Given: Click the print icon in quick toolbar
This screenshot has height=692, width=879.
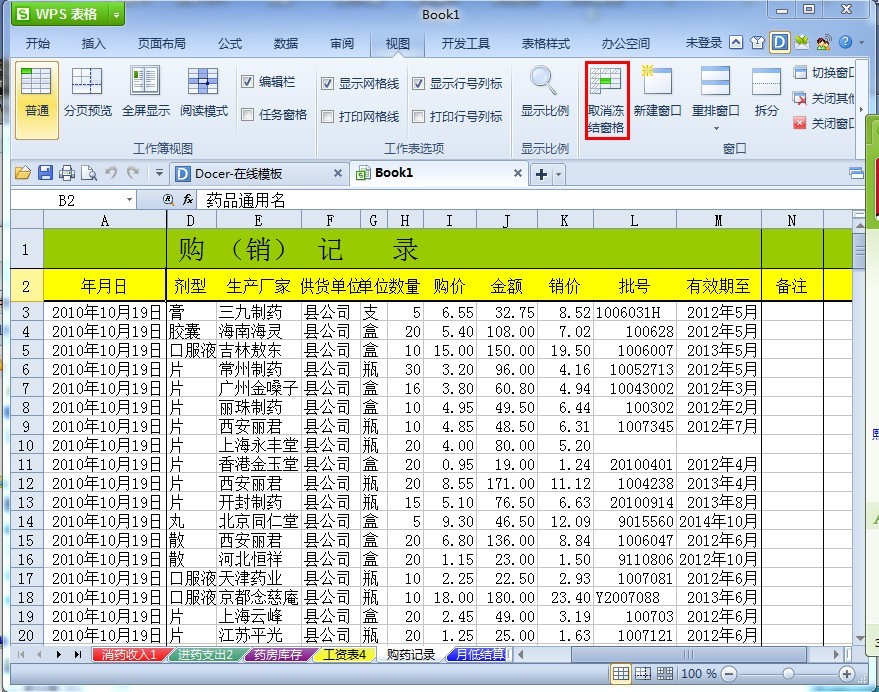Looking at the screenshot, I should pyautogui.click(x=67, y=173).
